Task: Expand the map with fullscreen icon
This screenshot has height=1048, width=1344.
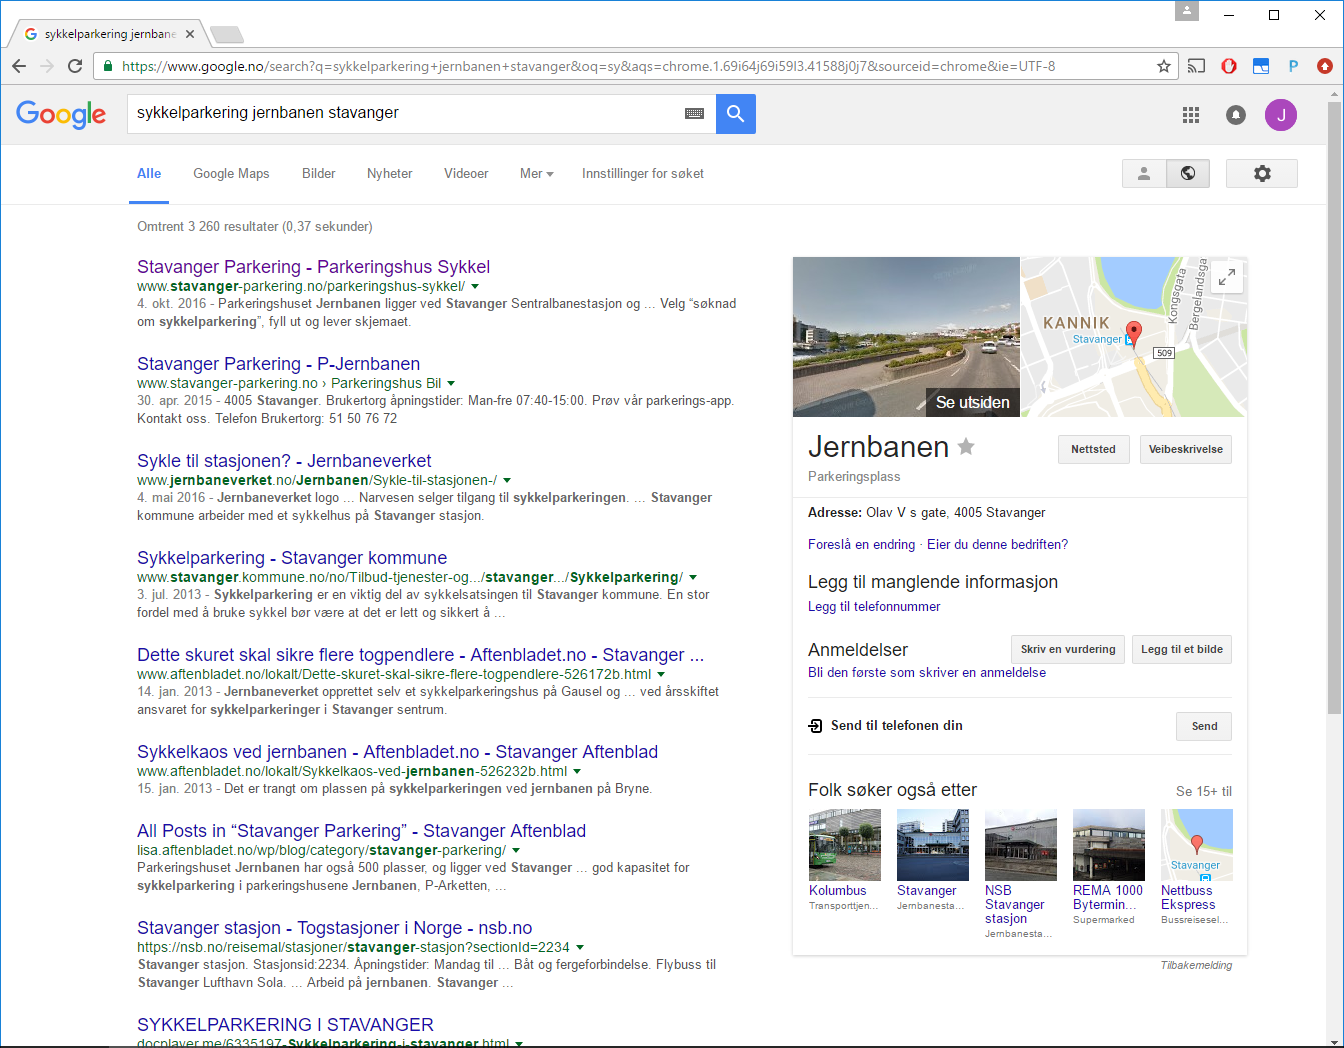Action: click(1227, 277)
